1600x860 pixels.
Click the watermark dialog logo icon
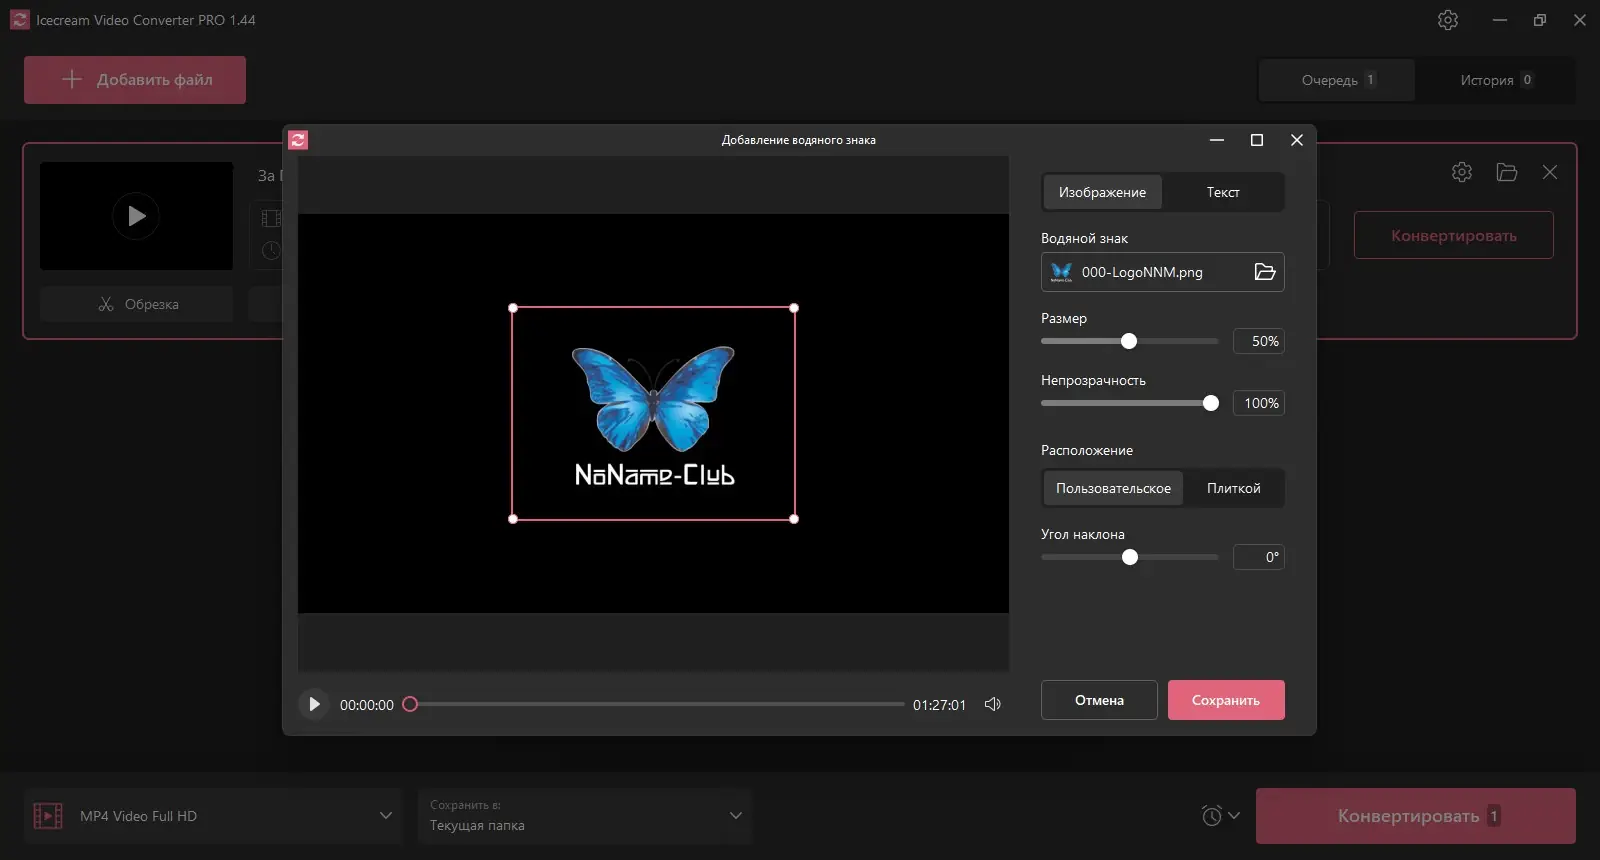coord(298,140)
